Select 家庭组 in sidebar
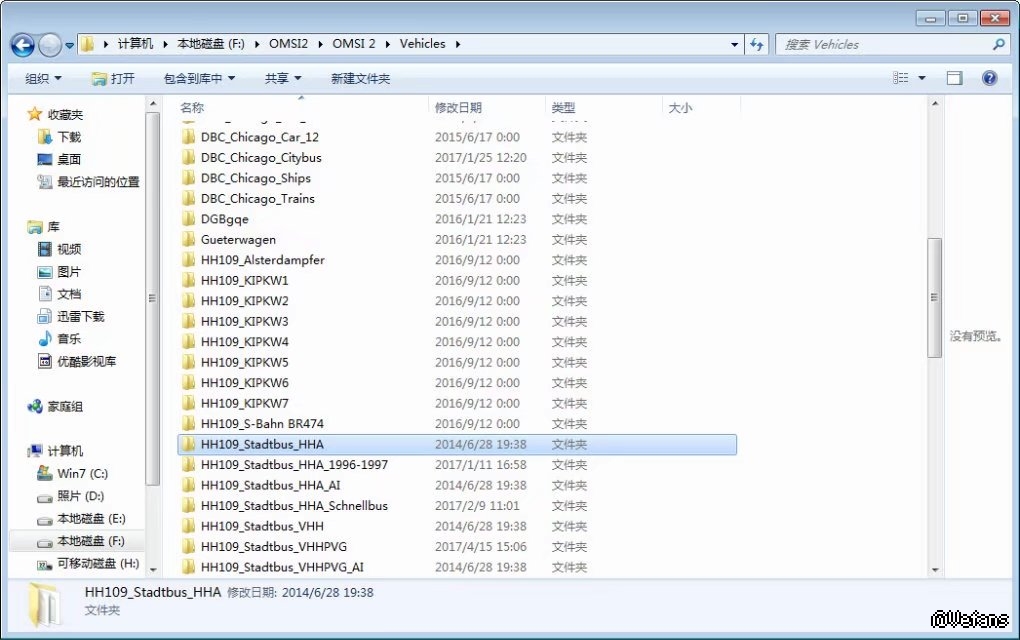 [65, 407]
